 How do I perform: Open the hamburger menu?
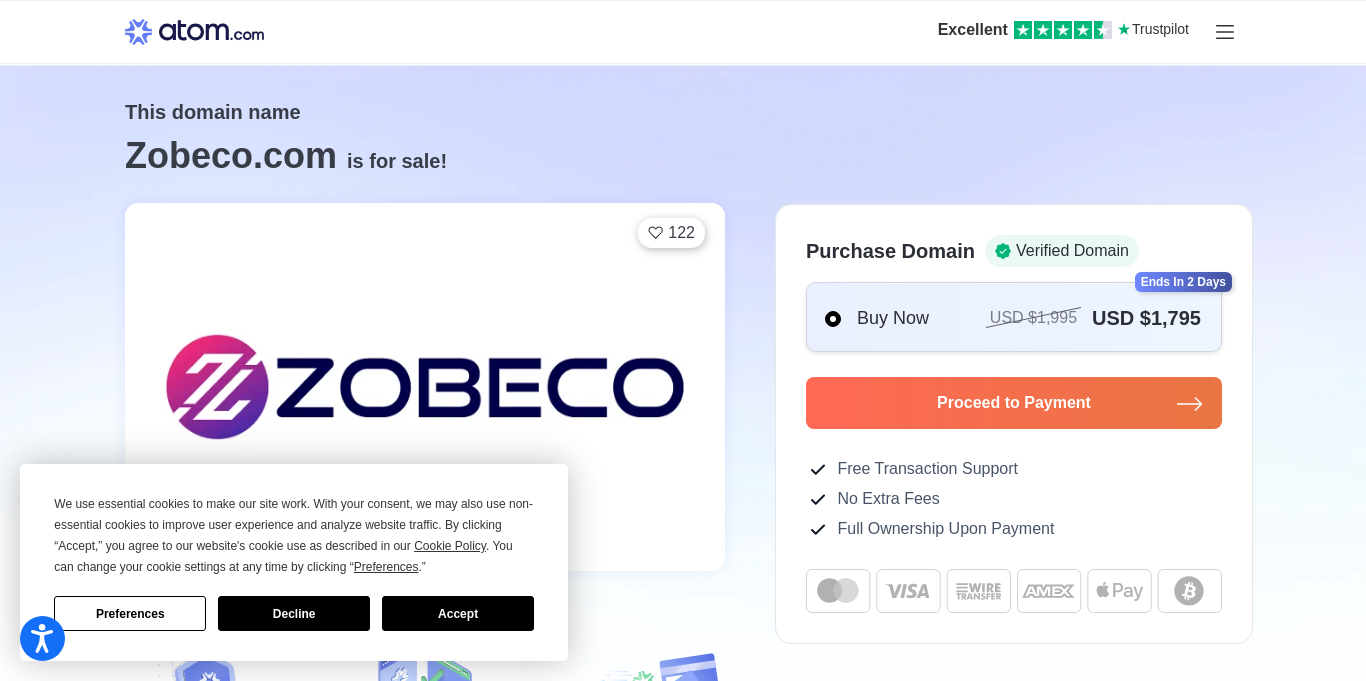tap(1225, 32)
